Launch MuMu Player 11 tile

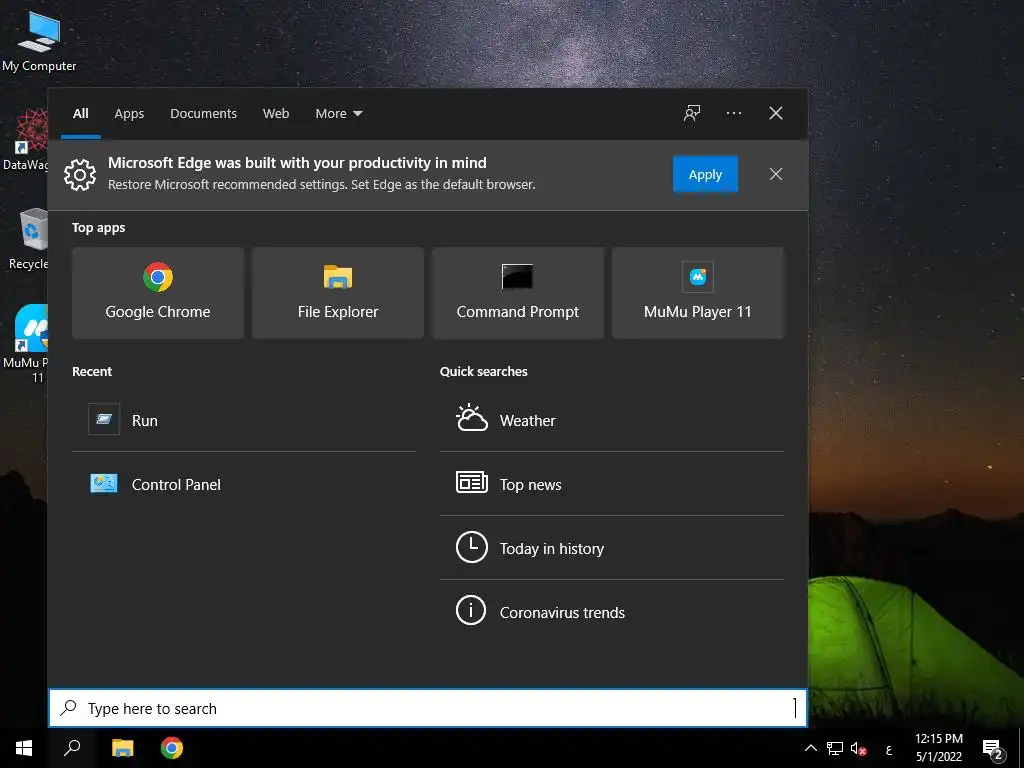[x=697, y=293]
